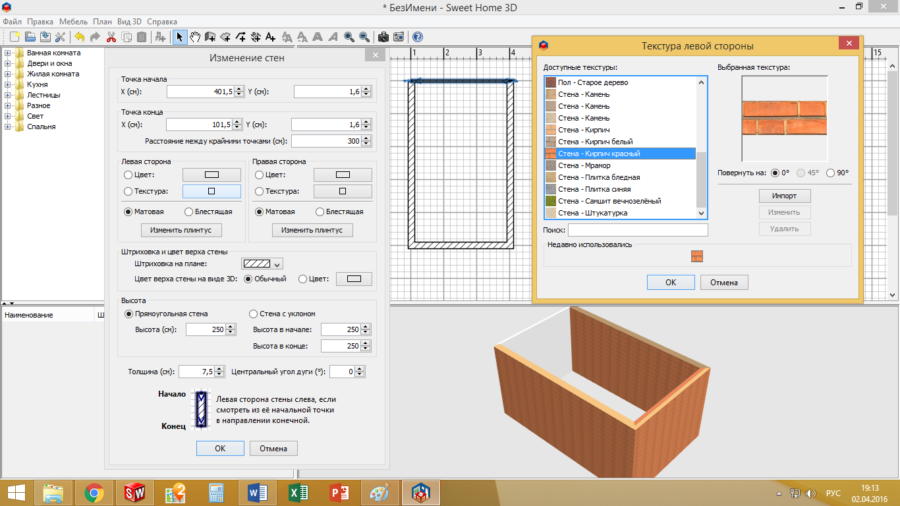Activate the Select arrow tool
Viewport: 900px width, 506px height.
(180, 37)
